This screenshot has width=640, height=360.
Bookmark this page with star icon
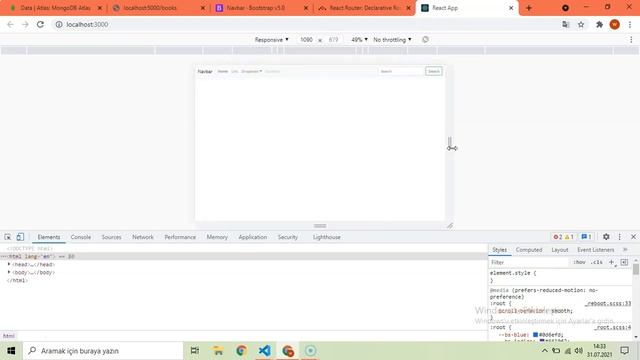[x=581, y=24]
